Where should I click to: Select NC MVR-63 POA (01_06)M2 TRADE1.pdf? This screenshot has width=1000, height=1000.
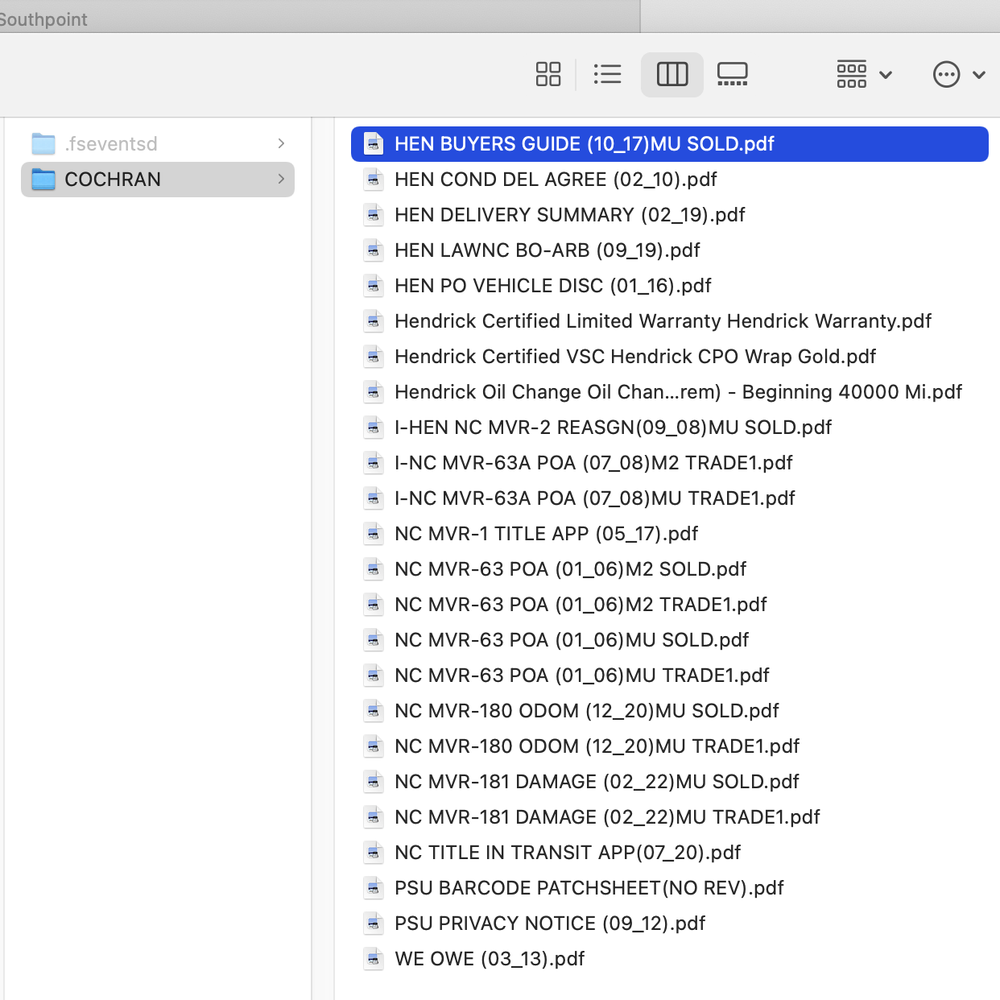pos(670,604)
